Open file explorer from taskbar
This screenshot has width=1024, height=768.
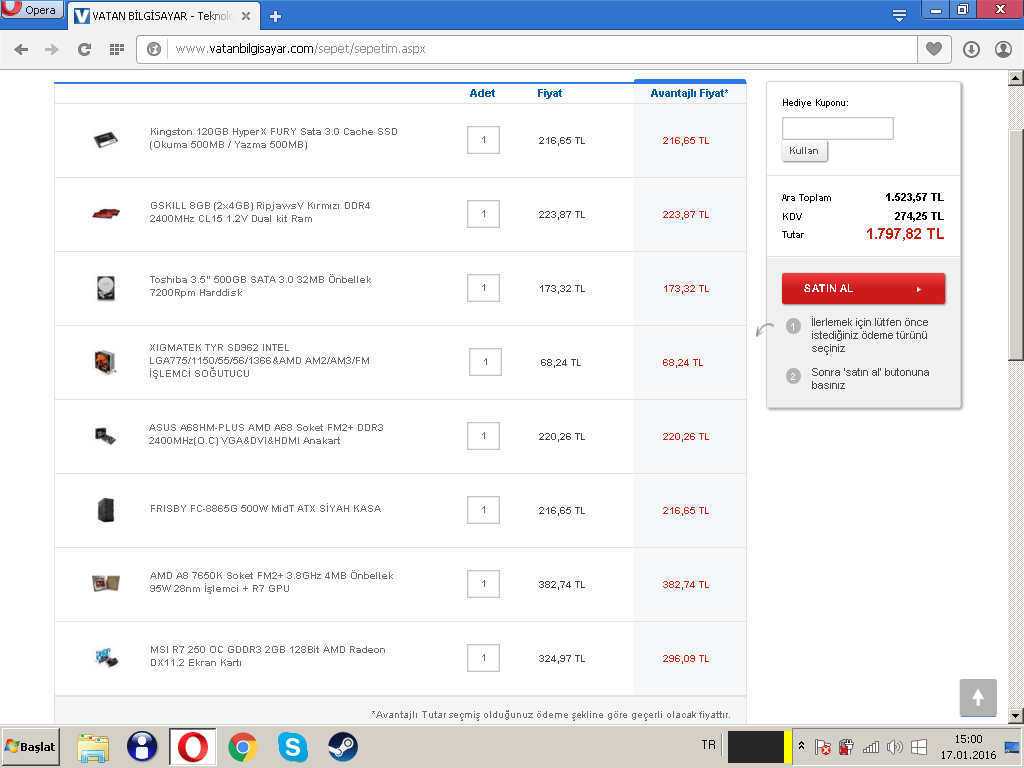(x=93, y=747)
